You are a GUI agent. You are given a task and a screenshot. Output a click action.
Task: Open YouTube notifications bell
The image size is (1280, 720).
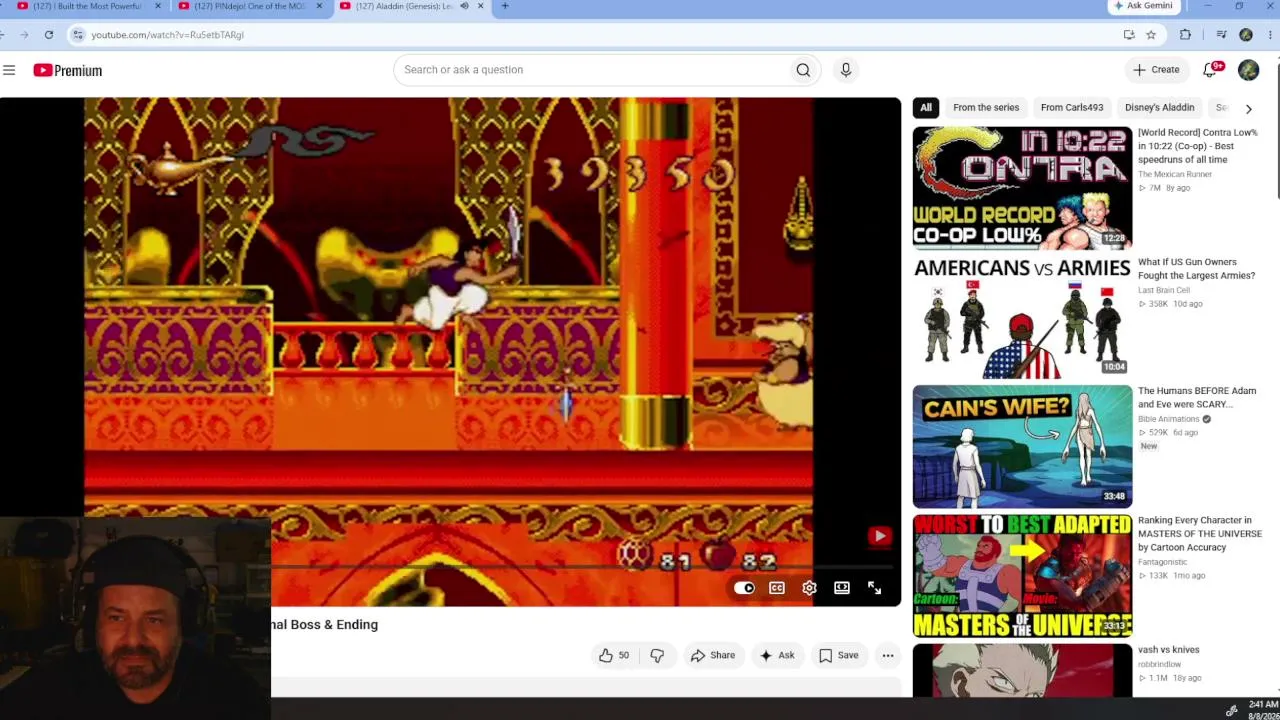point(1210,70)
